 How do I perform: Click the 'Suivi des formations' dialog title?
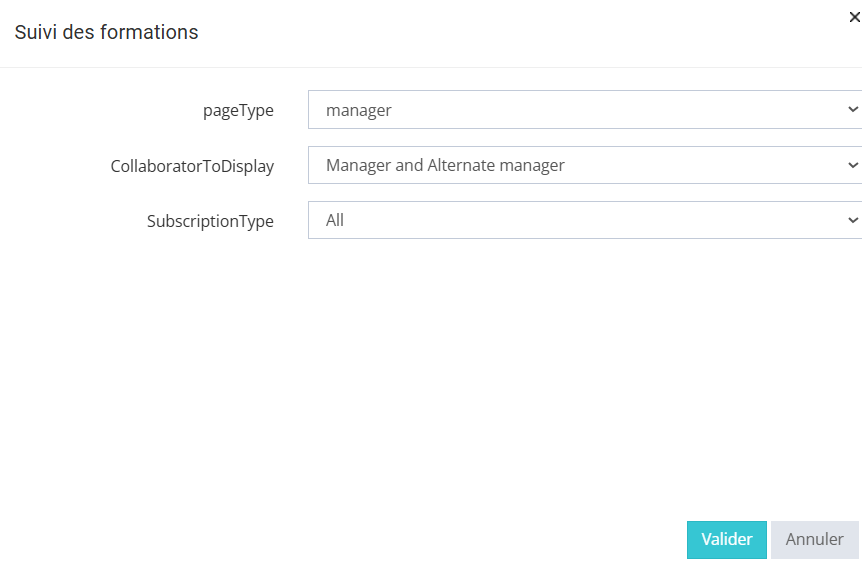point(106,32)
